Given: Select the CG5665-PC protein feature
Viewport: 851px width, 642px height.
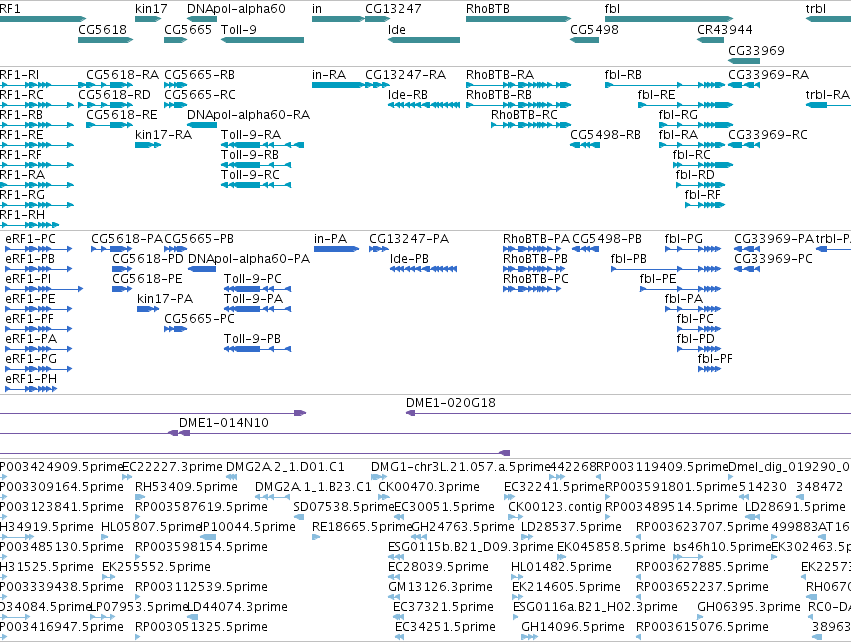Looking at the screenshot, I should pyautogui.click(x=176, y=329).
